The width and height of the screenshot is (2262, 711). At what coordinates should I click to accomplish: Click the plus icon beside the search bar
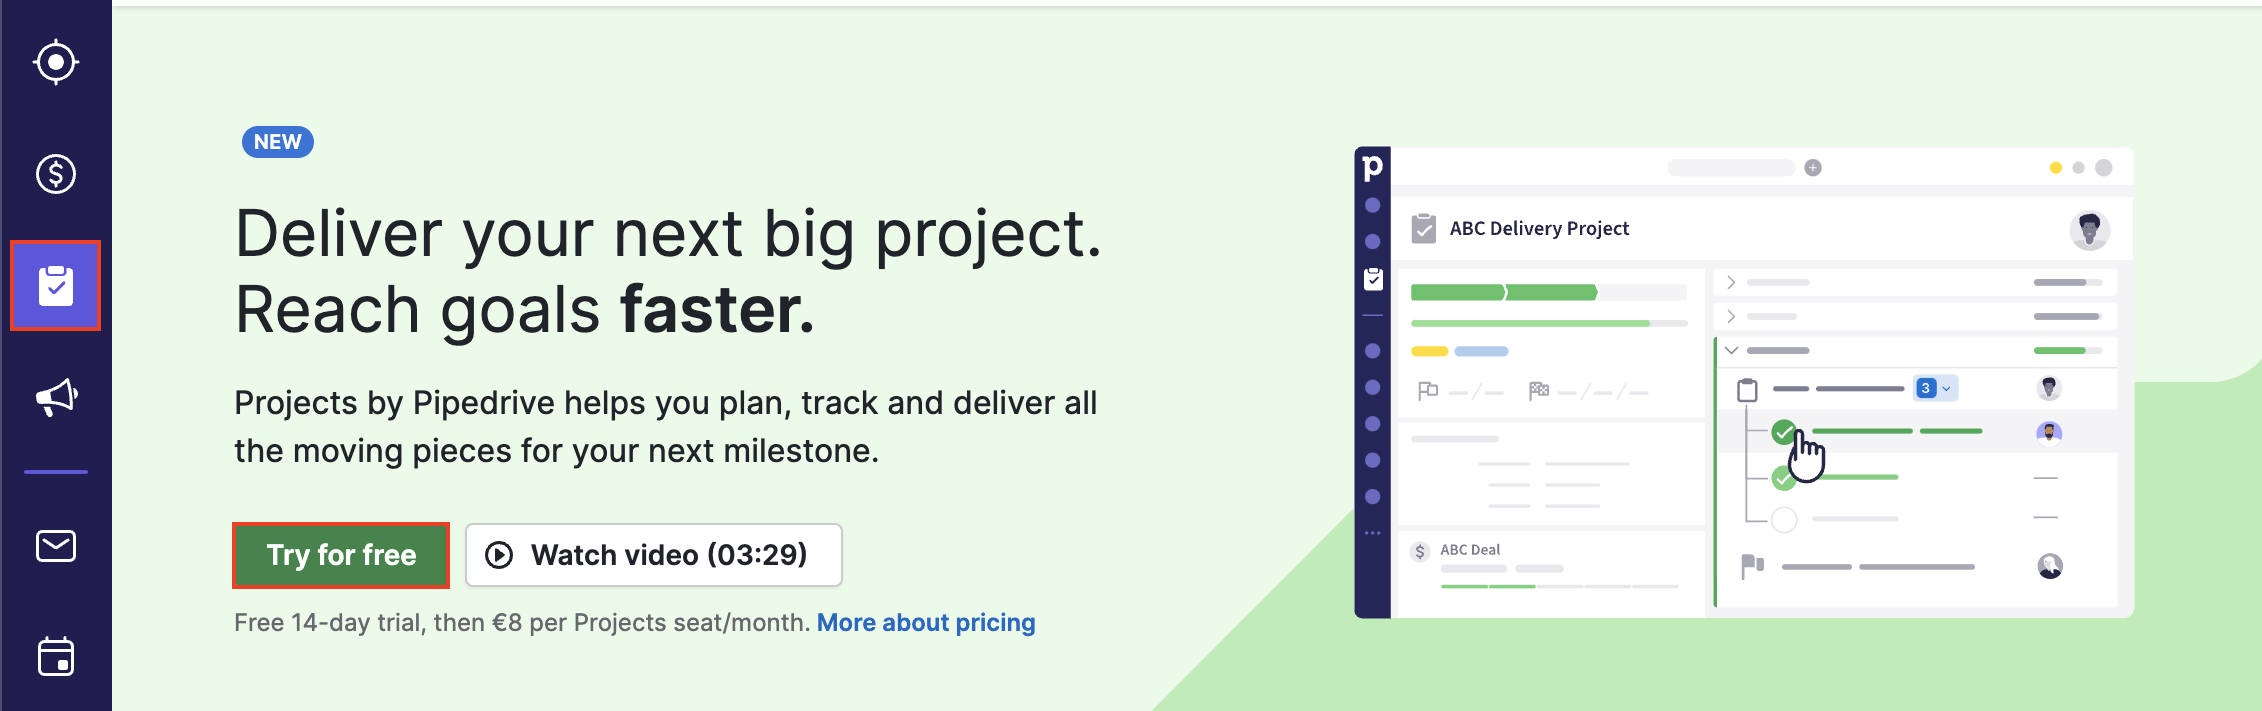(1813, 168)
